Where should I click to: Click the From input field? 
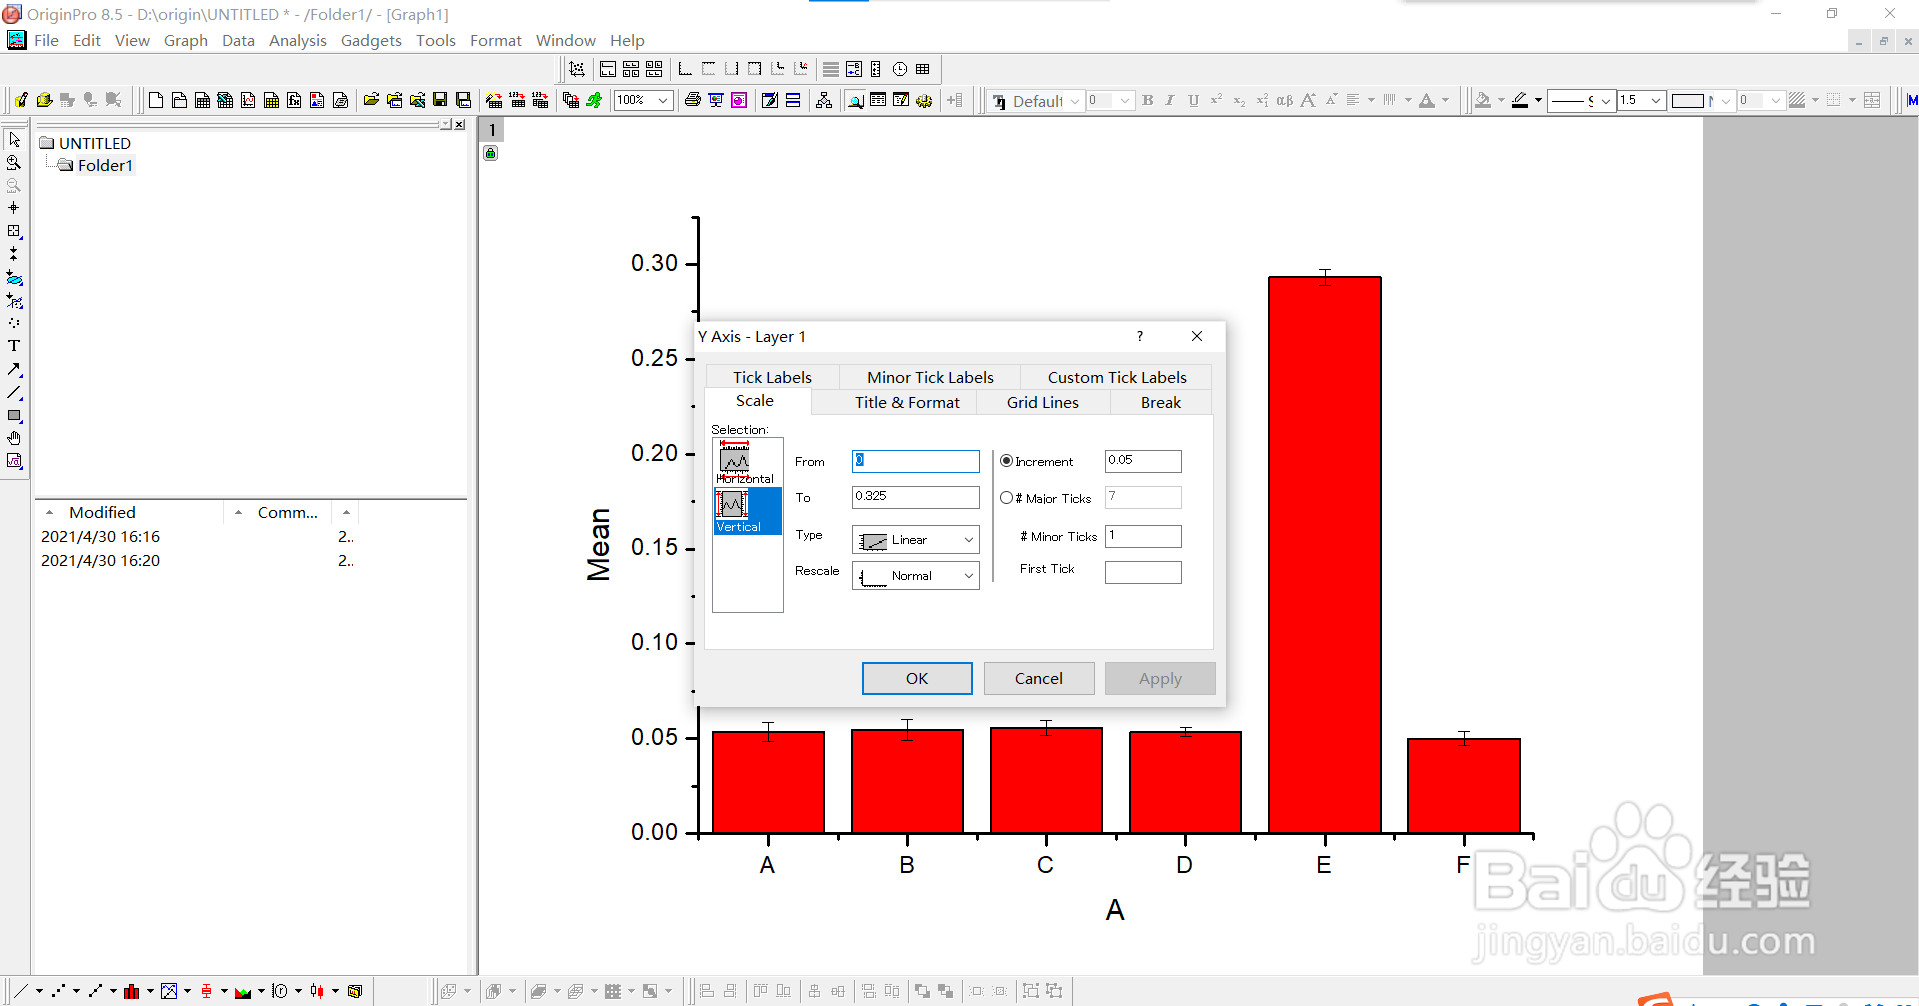coord(915,461)
